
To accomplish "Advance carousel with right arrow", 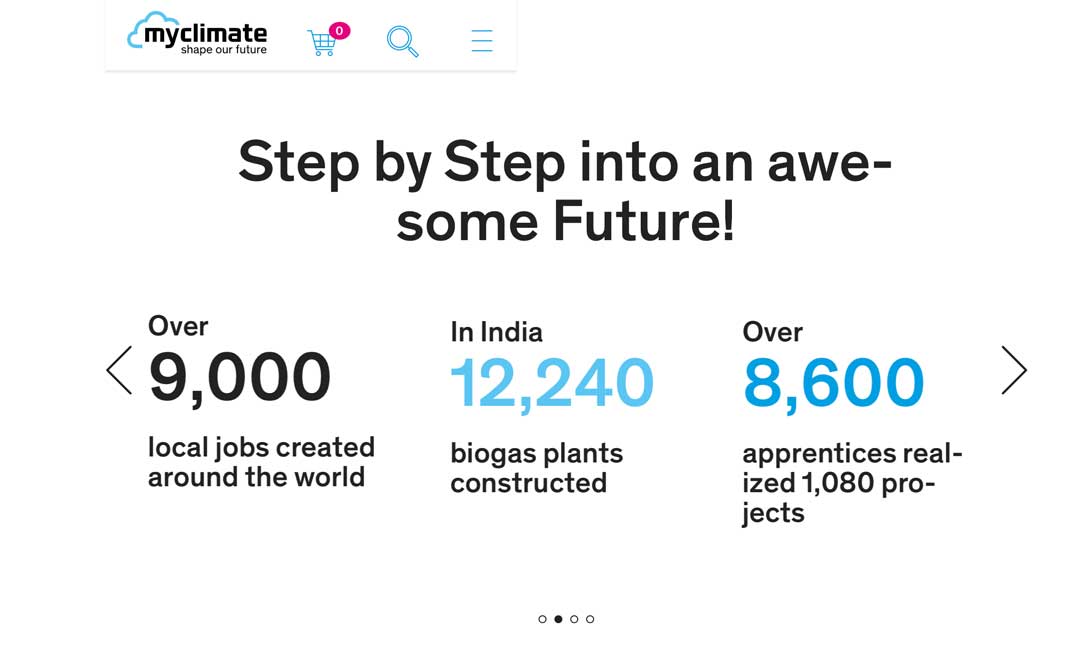I will tap(1014, 370).
